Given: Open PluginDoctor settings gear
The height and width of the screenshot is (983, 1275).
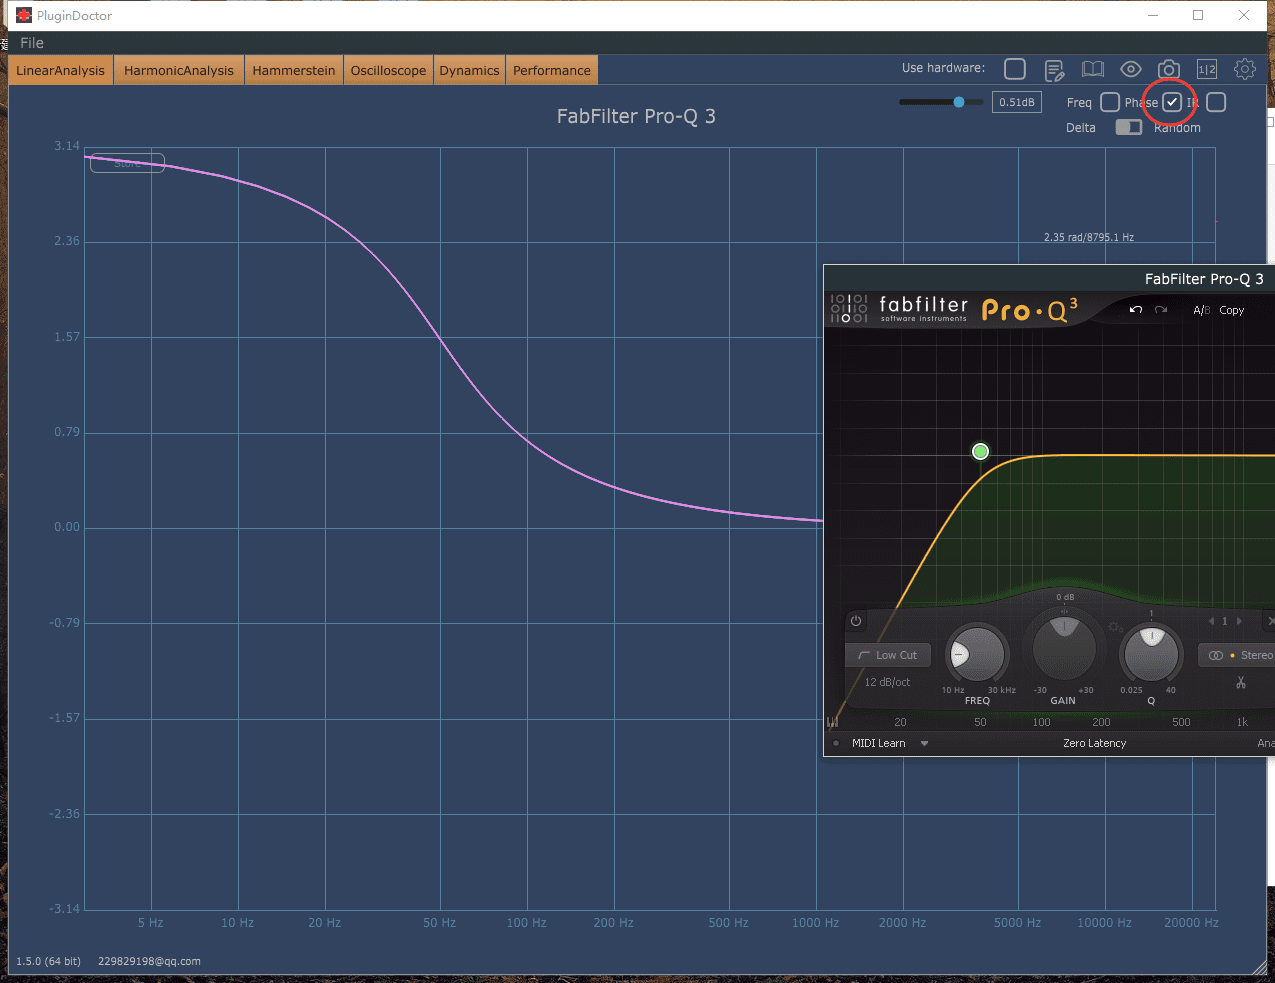Looking at the screenshot, I should coord(1245,69).
